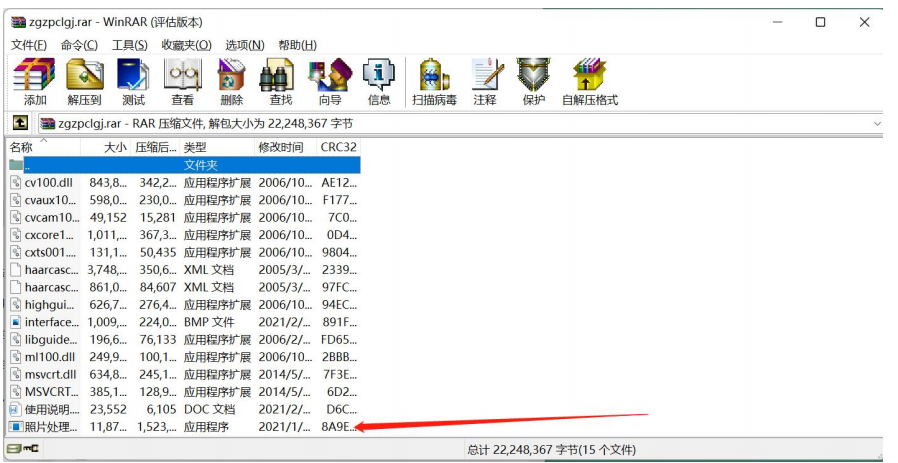This screenshot has width=898, height=463.
Task: Open the 注释 (Comment) toolbar icon
Action: [x=485, y=81]
